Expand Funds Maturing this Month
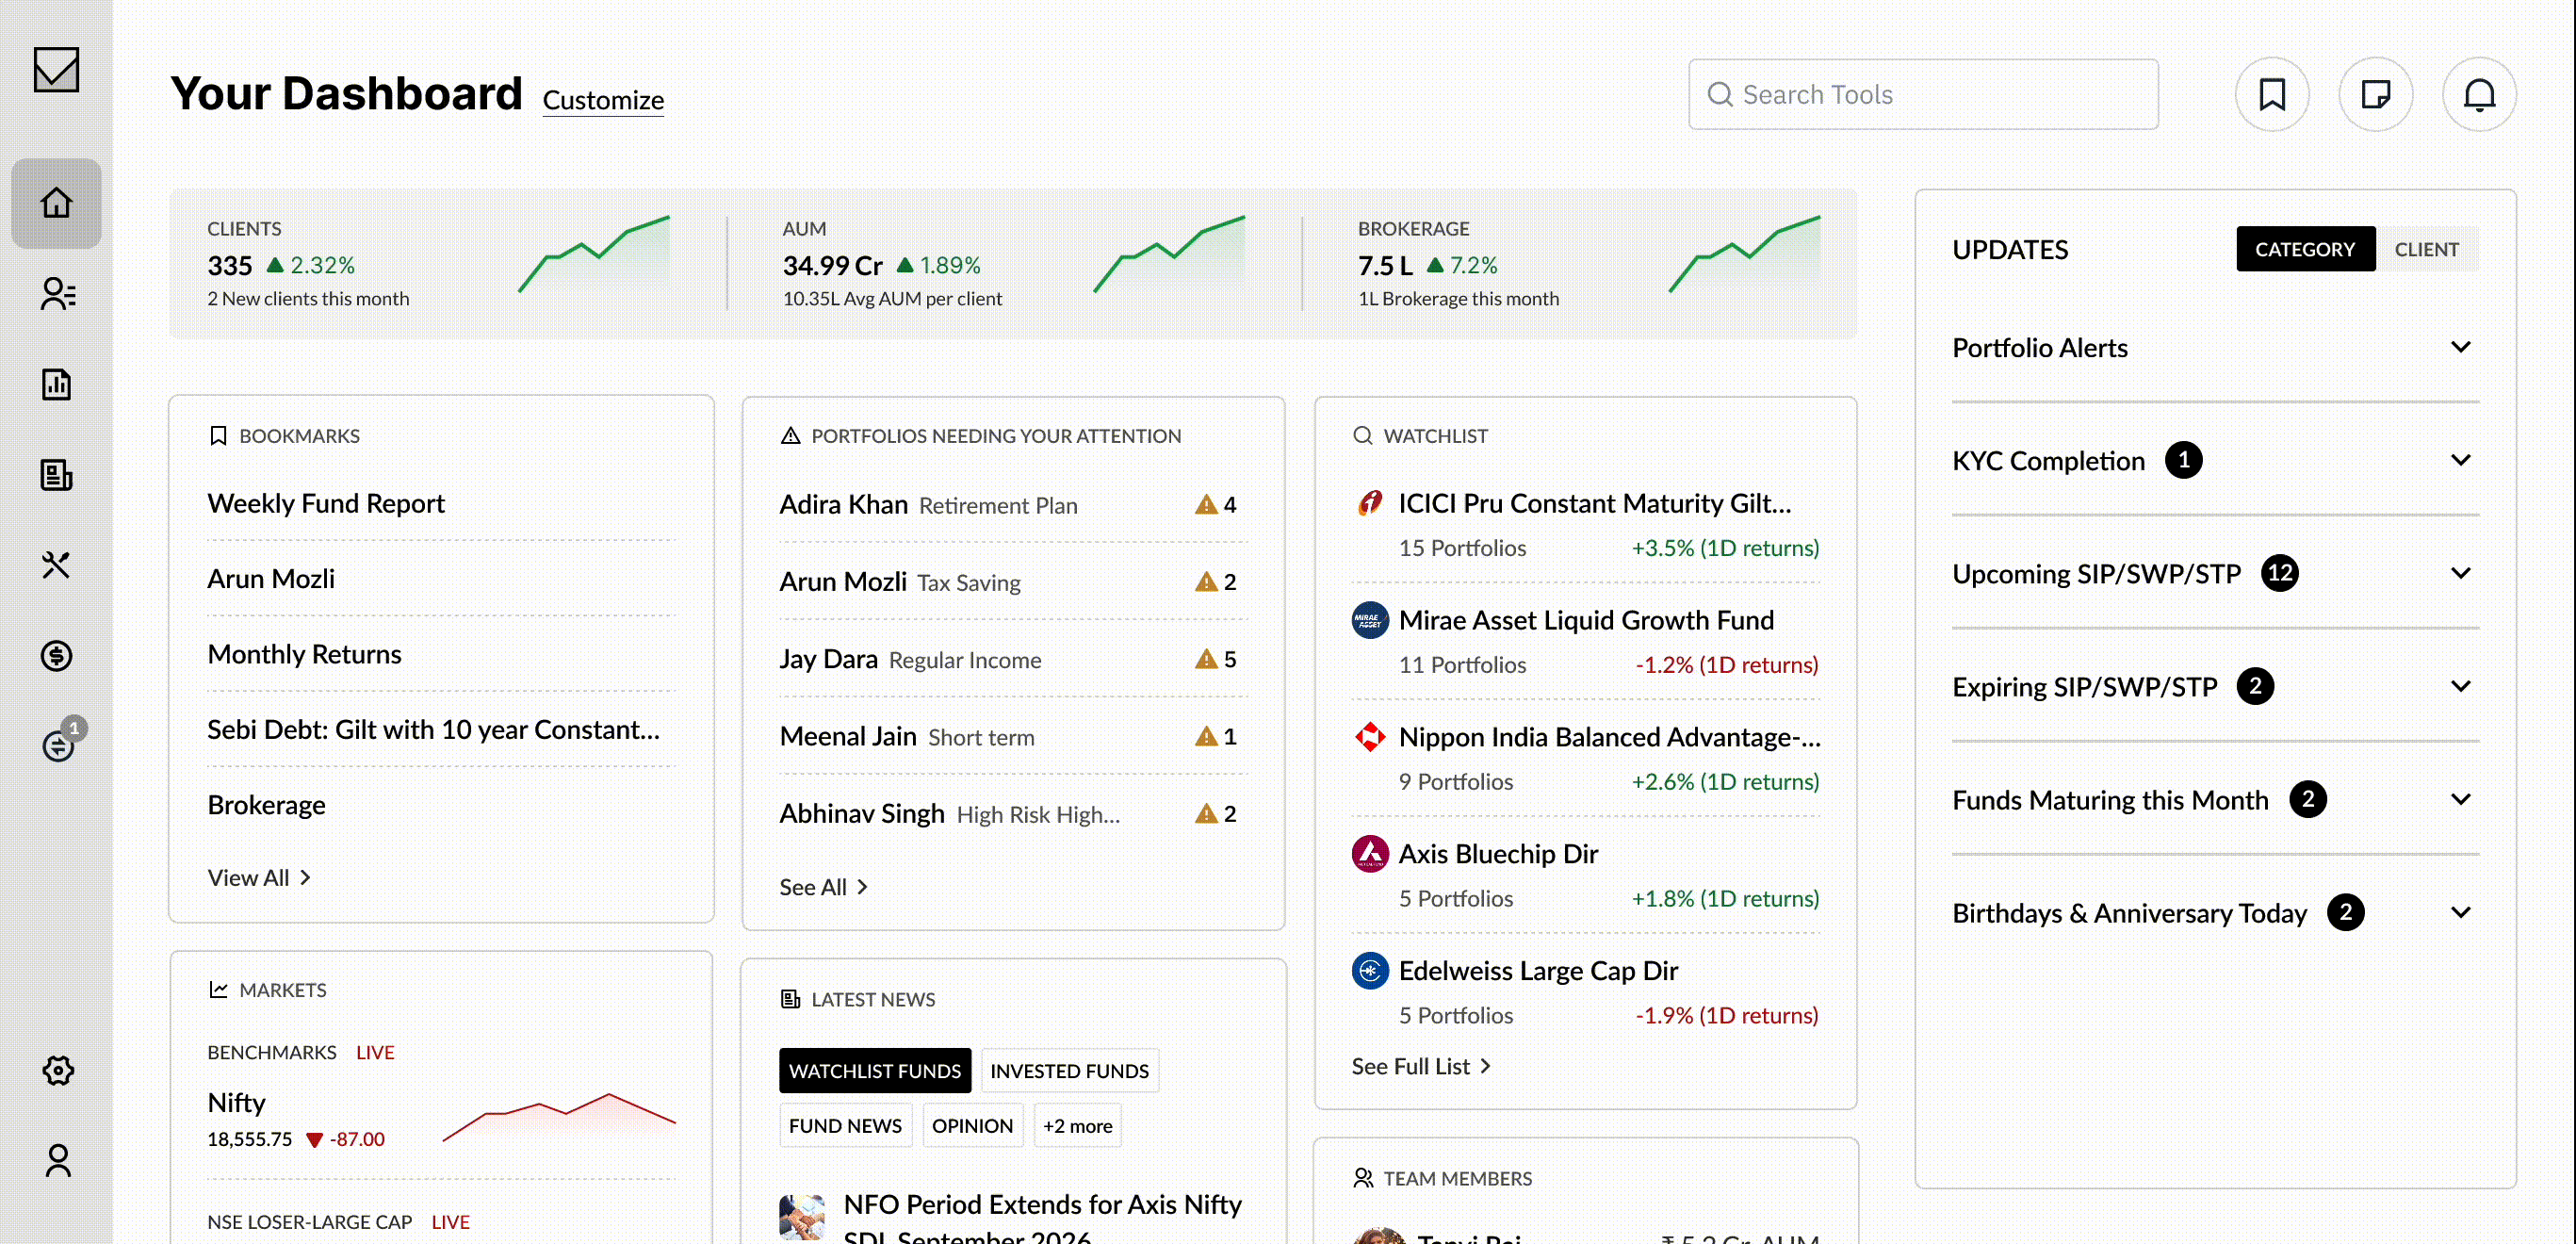 [2460, 799]
